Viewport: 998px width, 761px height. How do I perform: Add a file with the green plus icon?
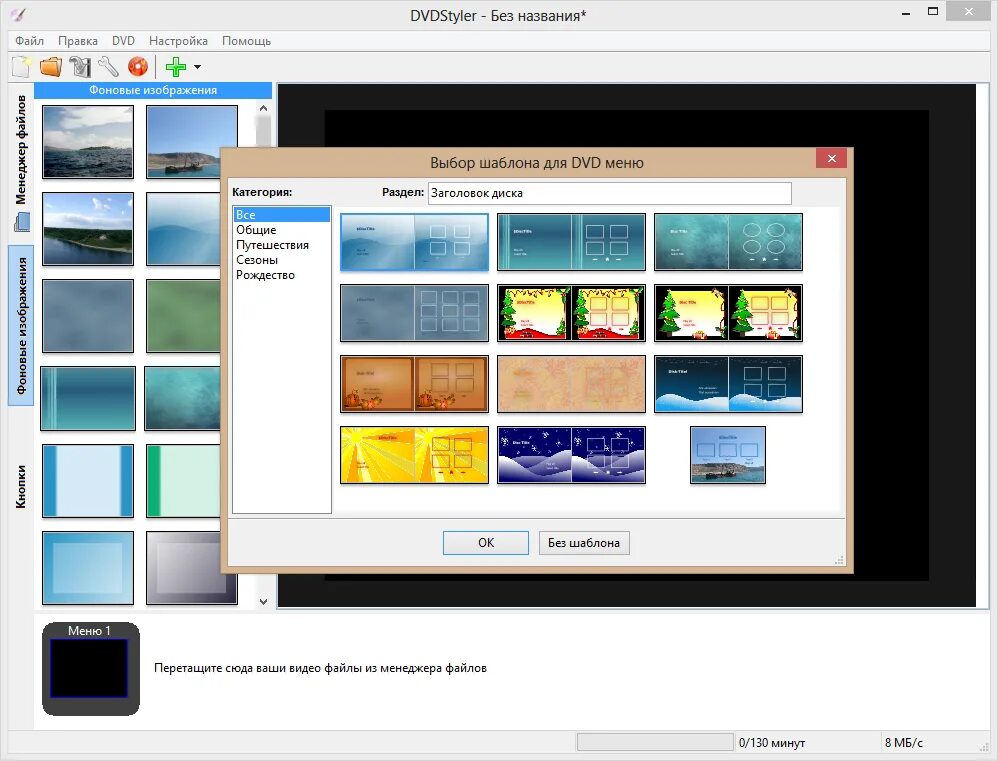coord(176,66)
